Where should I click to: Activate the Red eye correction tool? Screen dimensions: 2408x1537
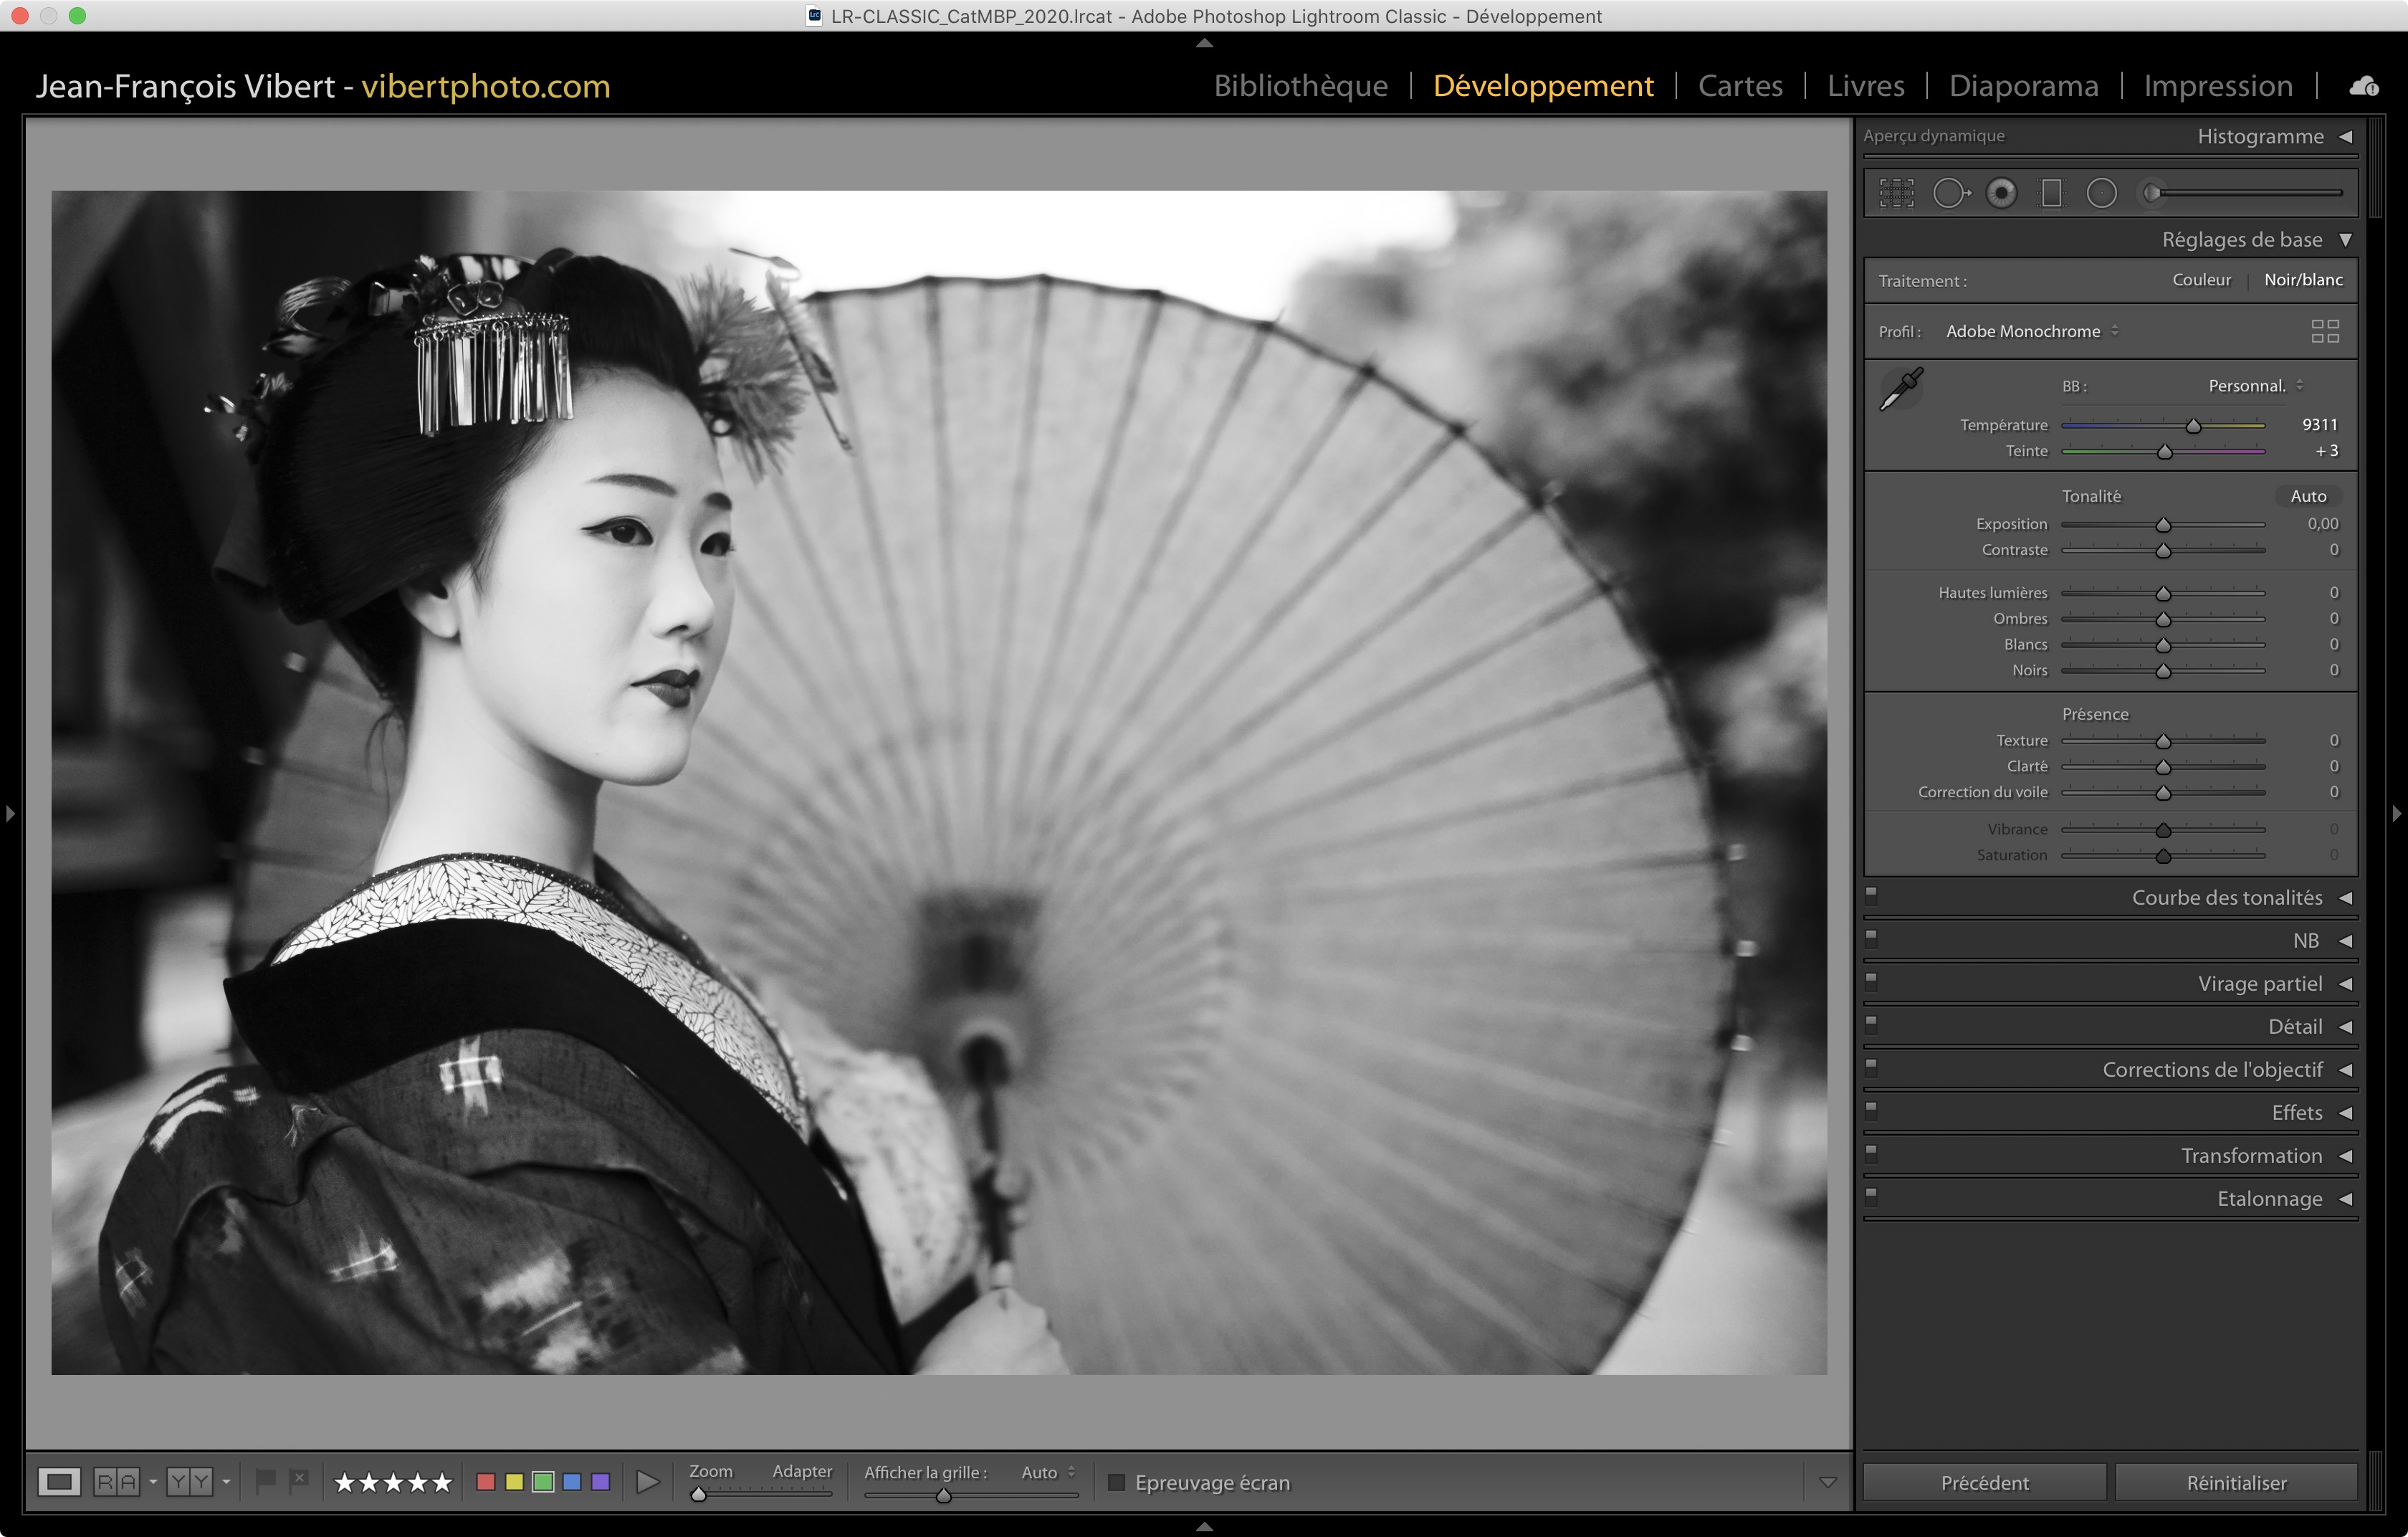pos(2001,193)
